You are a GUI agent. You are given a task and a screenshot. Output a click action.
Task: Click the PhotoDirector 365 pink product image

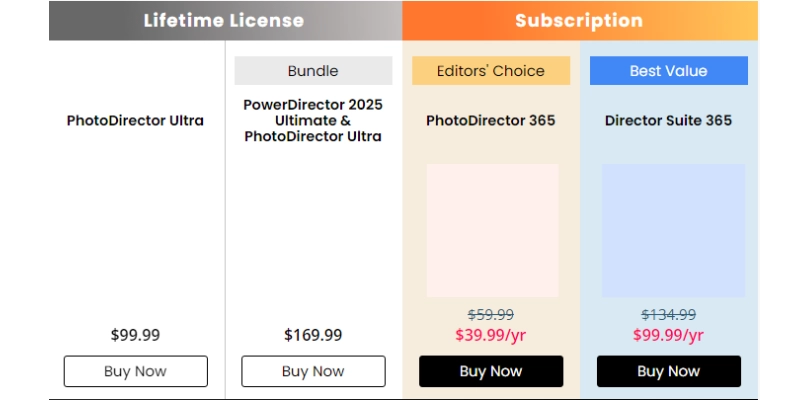click(492, 230)
